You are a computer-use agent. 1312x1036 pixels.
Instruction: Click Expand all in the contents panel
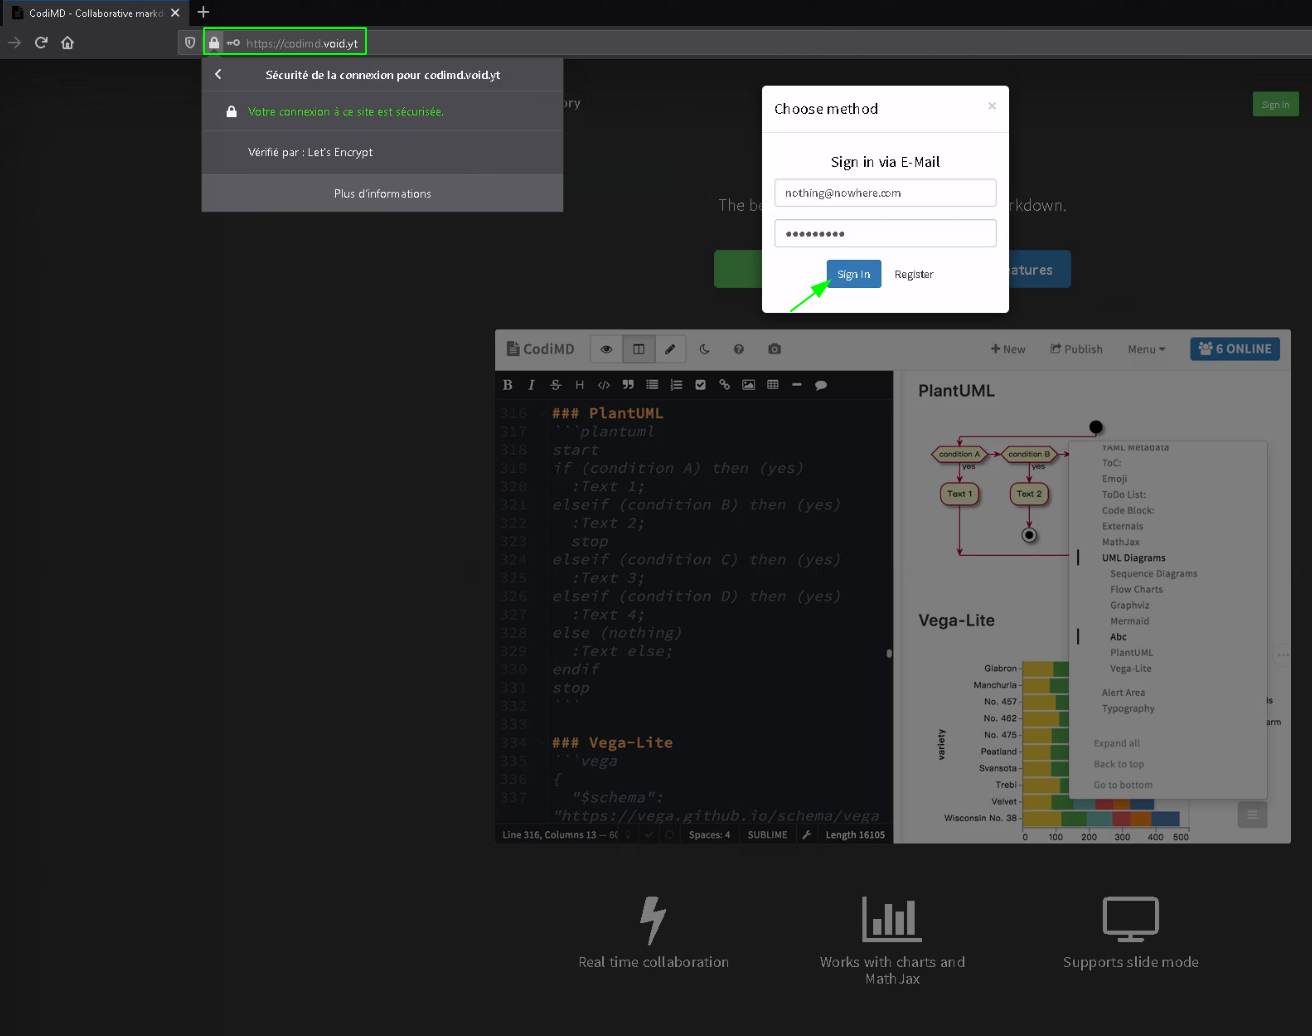[x=1116, y=743]
